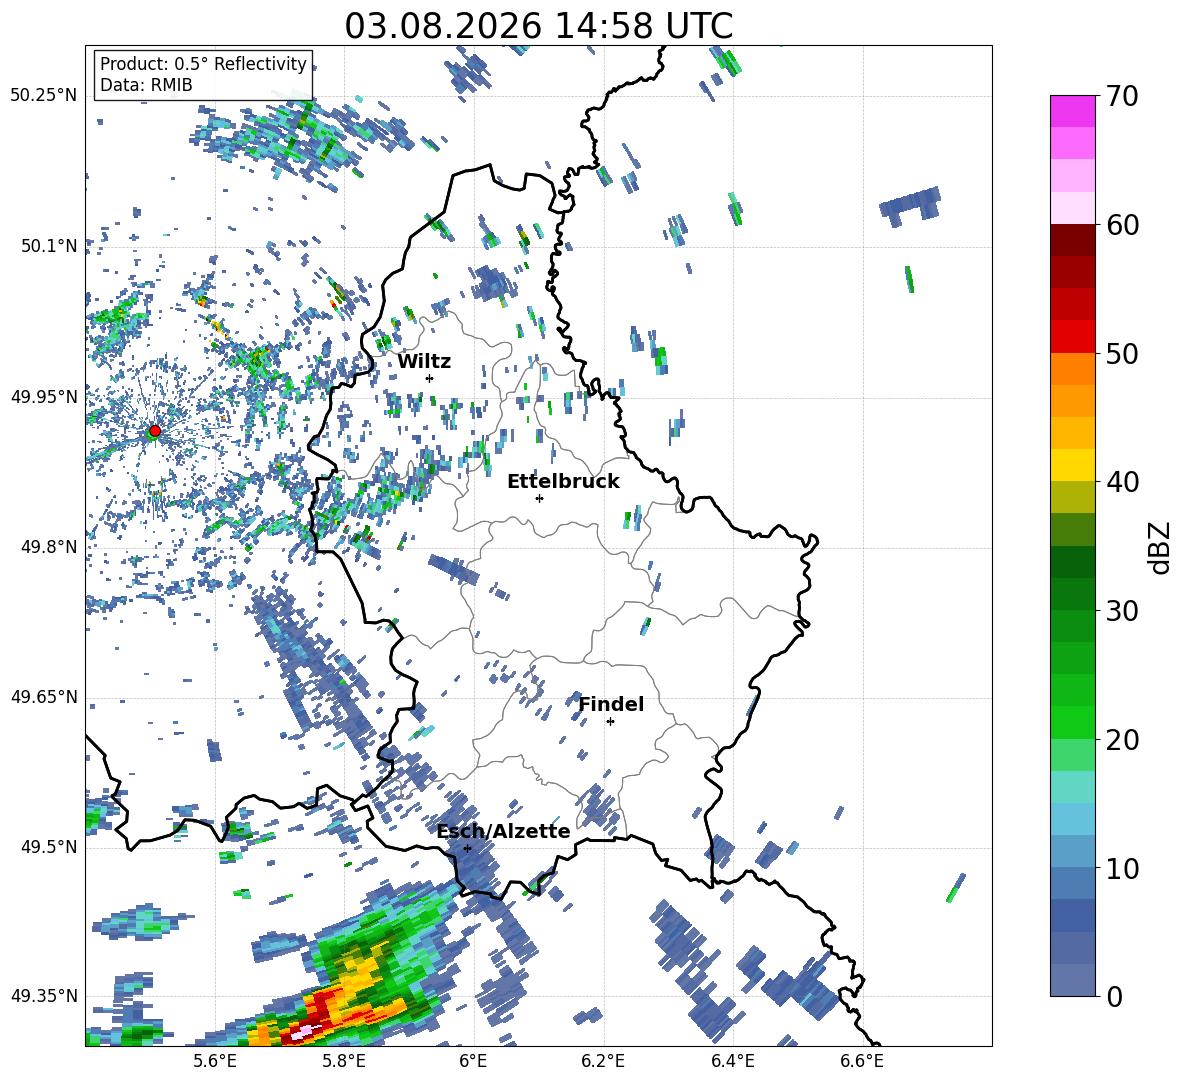
Task: Click the yellow 40 dBZ colorbar segment
Action: 1072,465
